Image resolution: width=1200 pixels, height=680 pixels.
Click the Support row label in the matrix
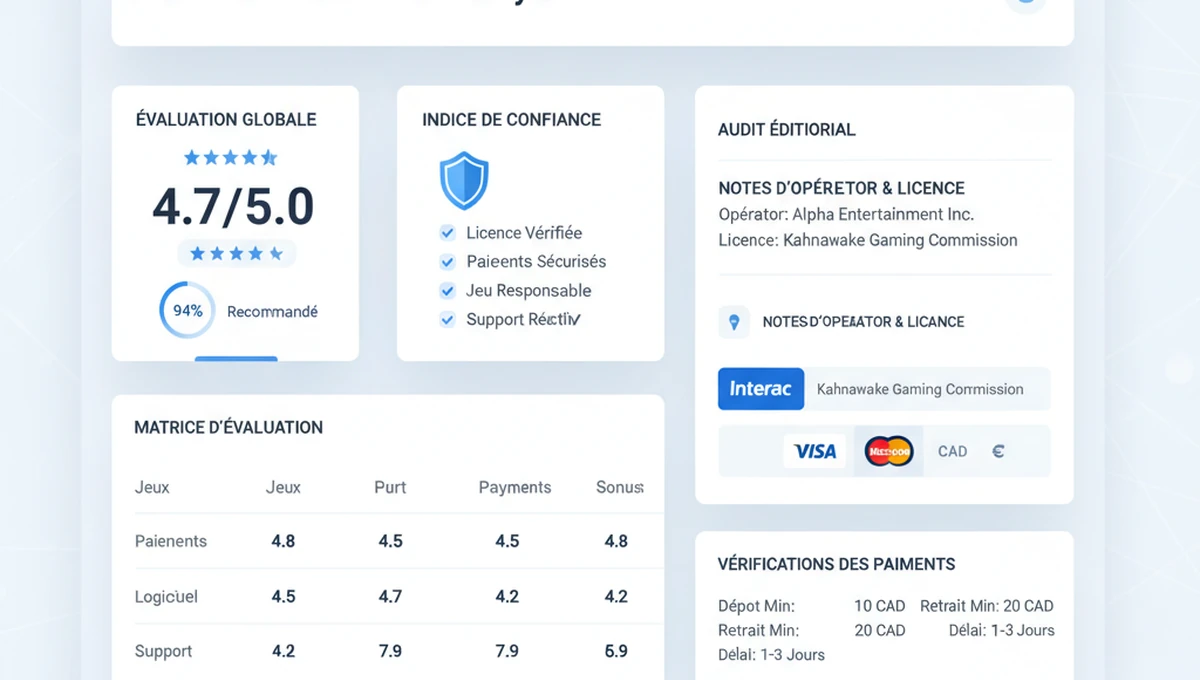(x=163, y=651)
